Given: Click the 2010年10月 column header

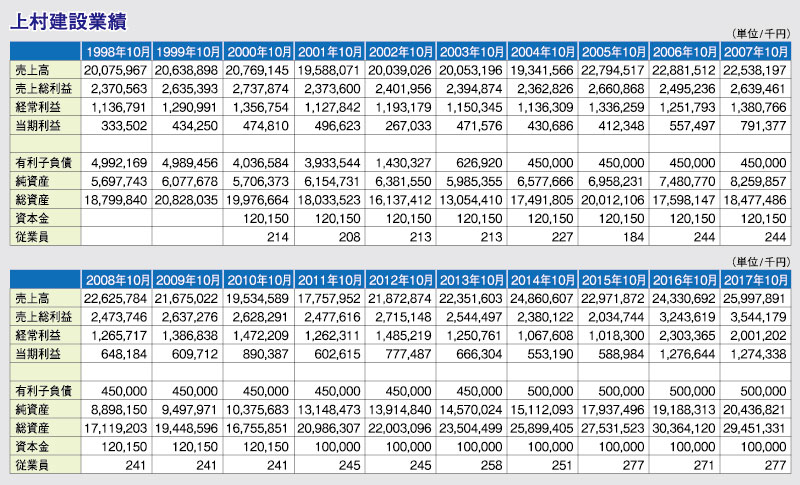Looking at the screenshot, I should coord(258,280).
